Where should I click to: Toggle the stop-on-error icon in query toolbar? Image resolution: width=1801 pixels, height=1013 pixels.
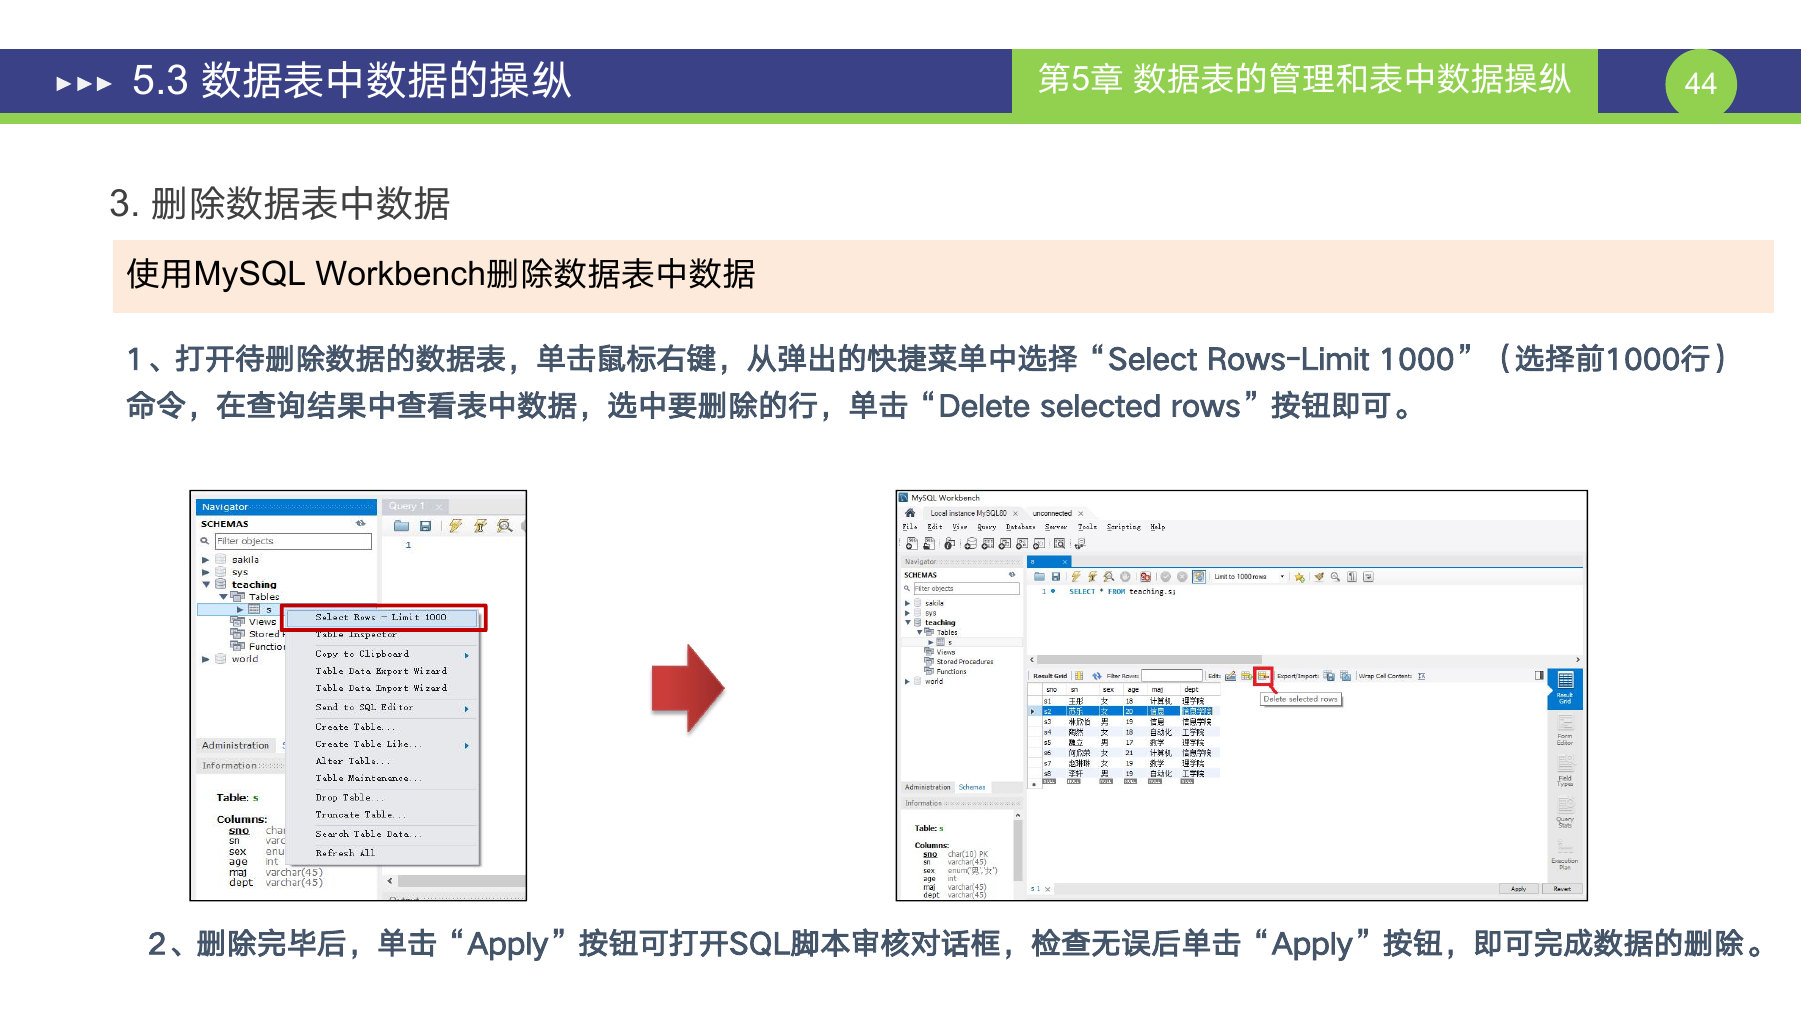click(1146, 577)
